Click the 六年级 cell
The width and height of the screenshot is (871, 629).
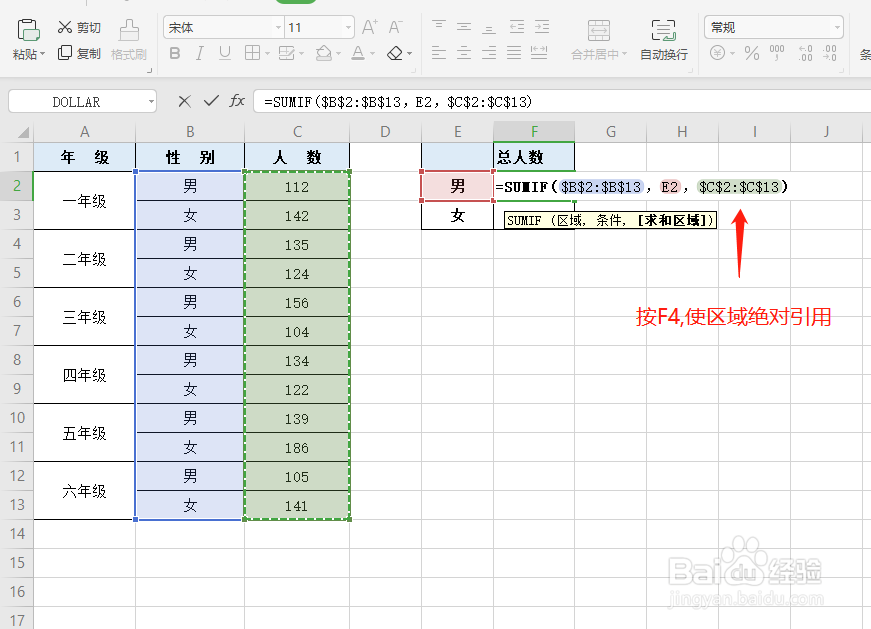click(x=84, y=491)
